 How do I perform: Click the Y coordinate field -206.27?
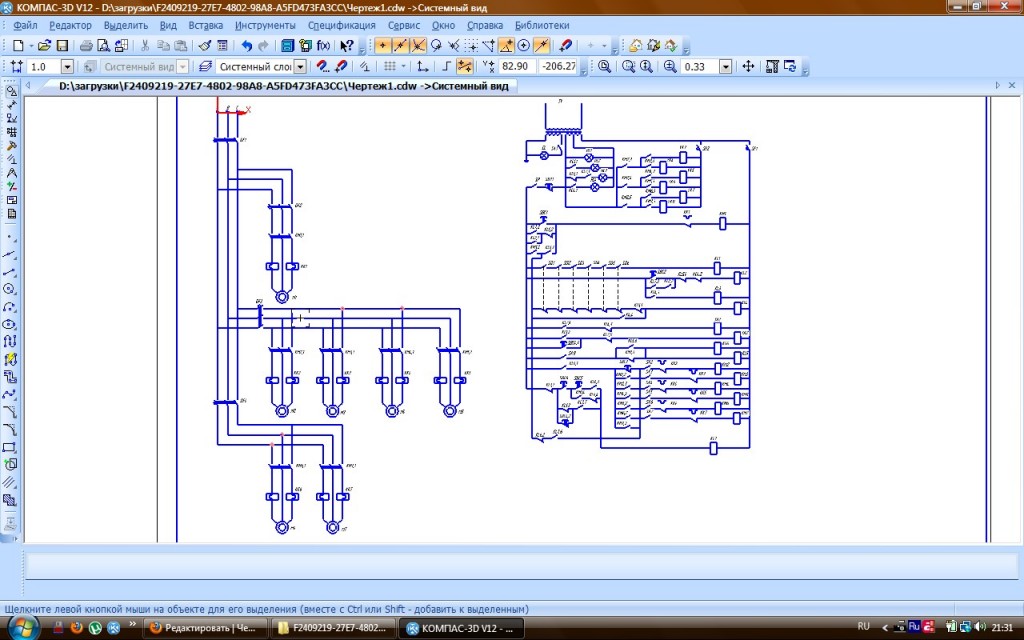pos(559,66)
